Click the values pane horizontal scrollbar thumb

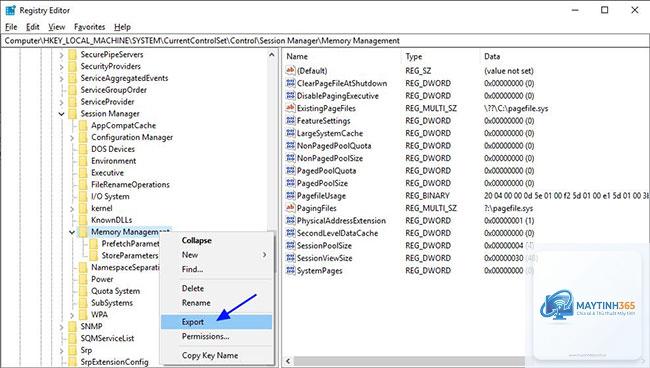[410, 361]
